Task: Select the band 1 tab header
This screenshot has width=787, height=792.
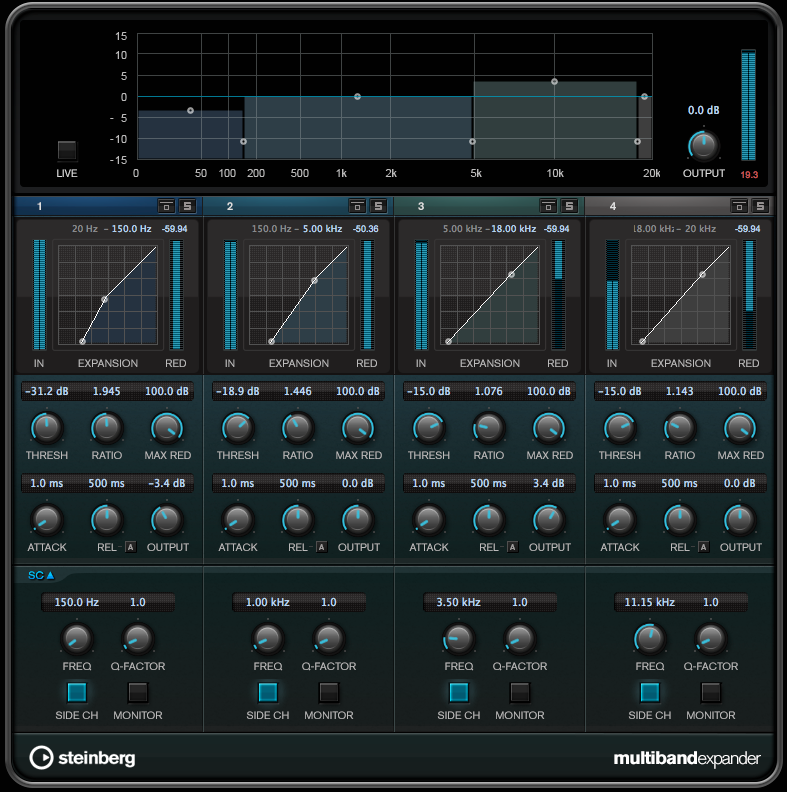Action: [x=108, y=206]
